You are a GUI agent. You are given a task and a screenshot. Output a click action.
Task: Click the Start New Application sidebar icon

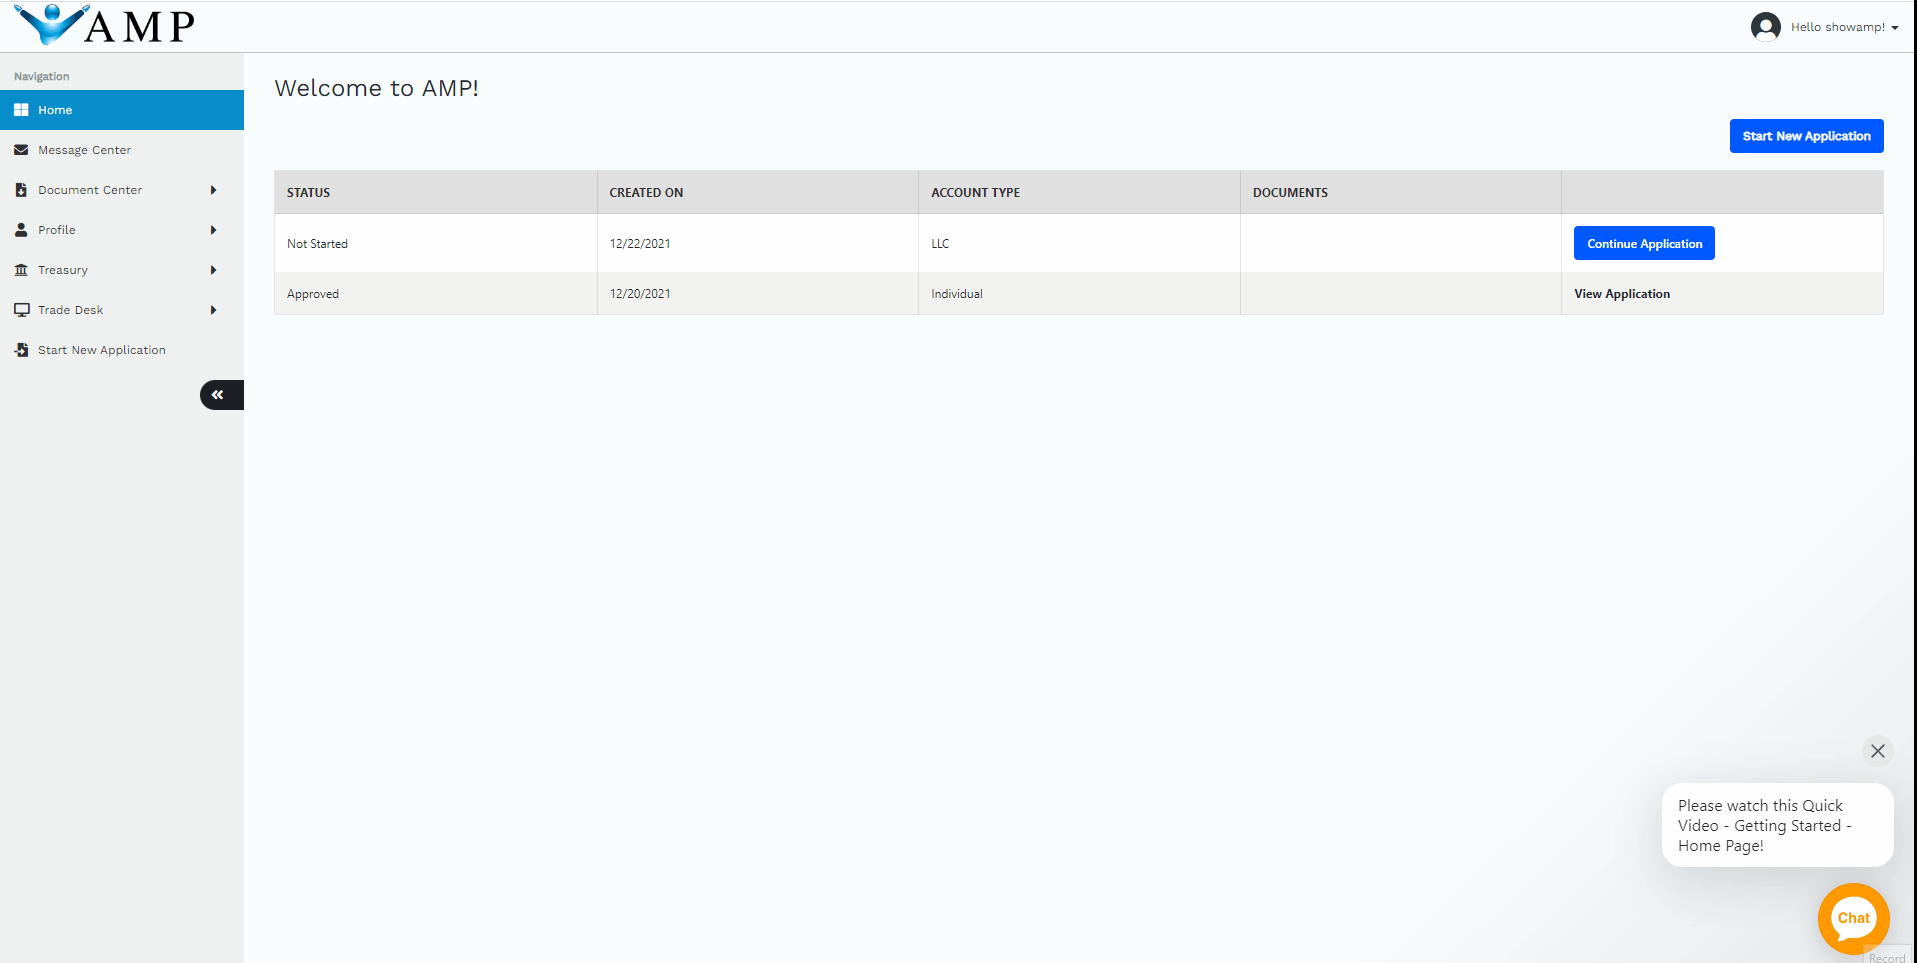[x=21, y=350]
